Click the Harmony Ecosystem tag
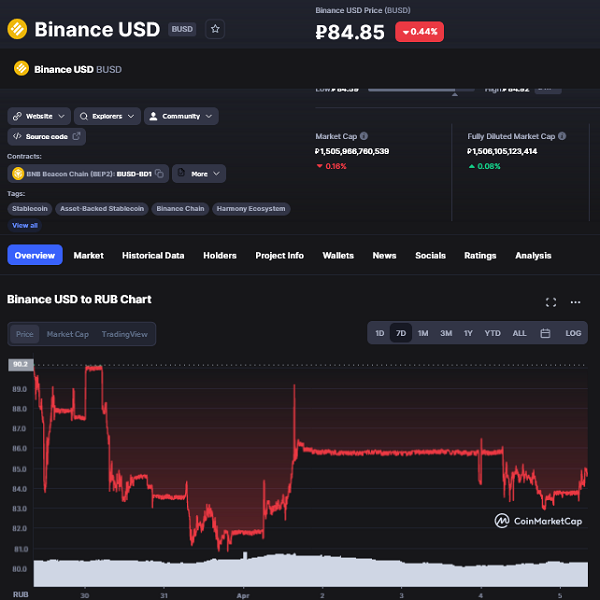Image resolution: width=600 pixels, height=600 pixels. pos(251,209)
